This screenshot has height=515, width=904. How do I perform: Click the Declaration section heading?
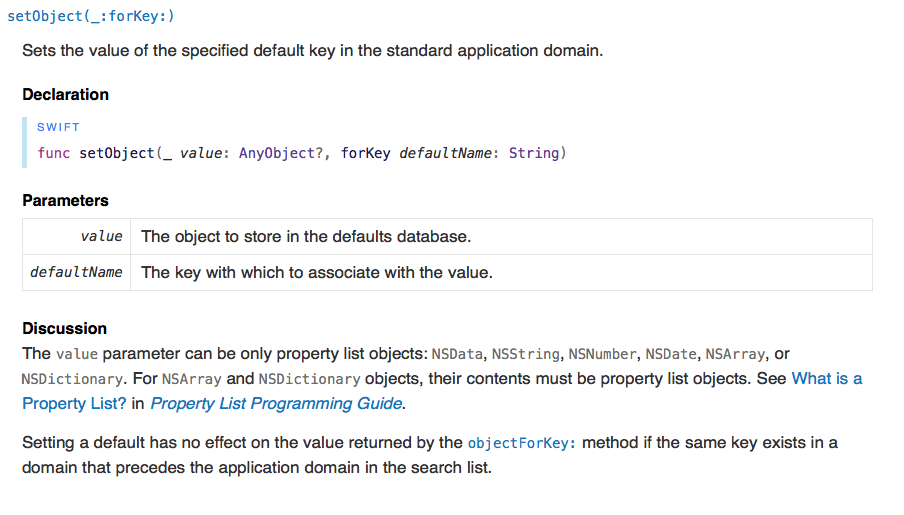[x=65, y=94]
